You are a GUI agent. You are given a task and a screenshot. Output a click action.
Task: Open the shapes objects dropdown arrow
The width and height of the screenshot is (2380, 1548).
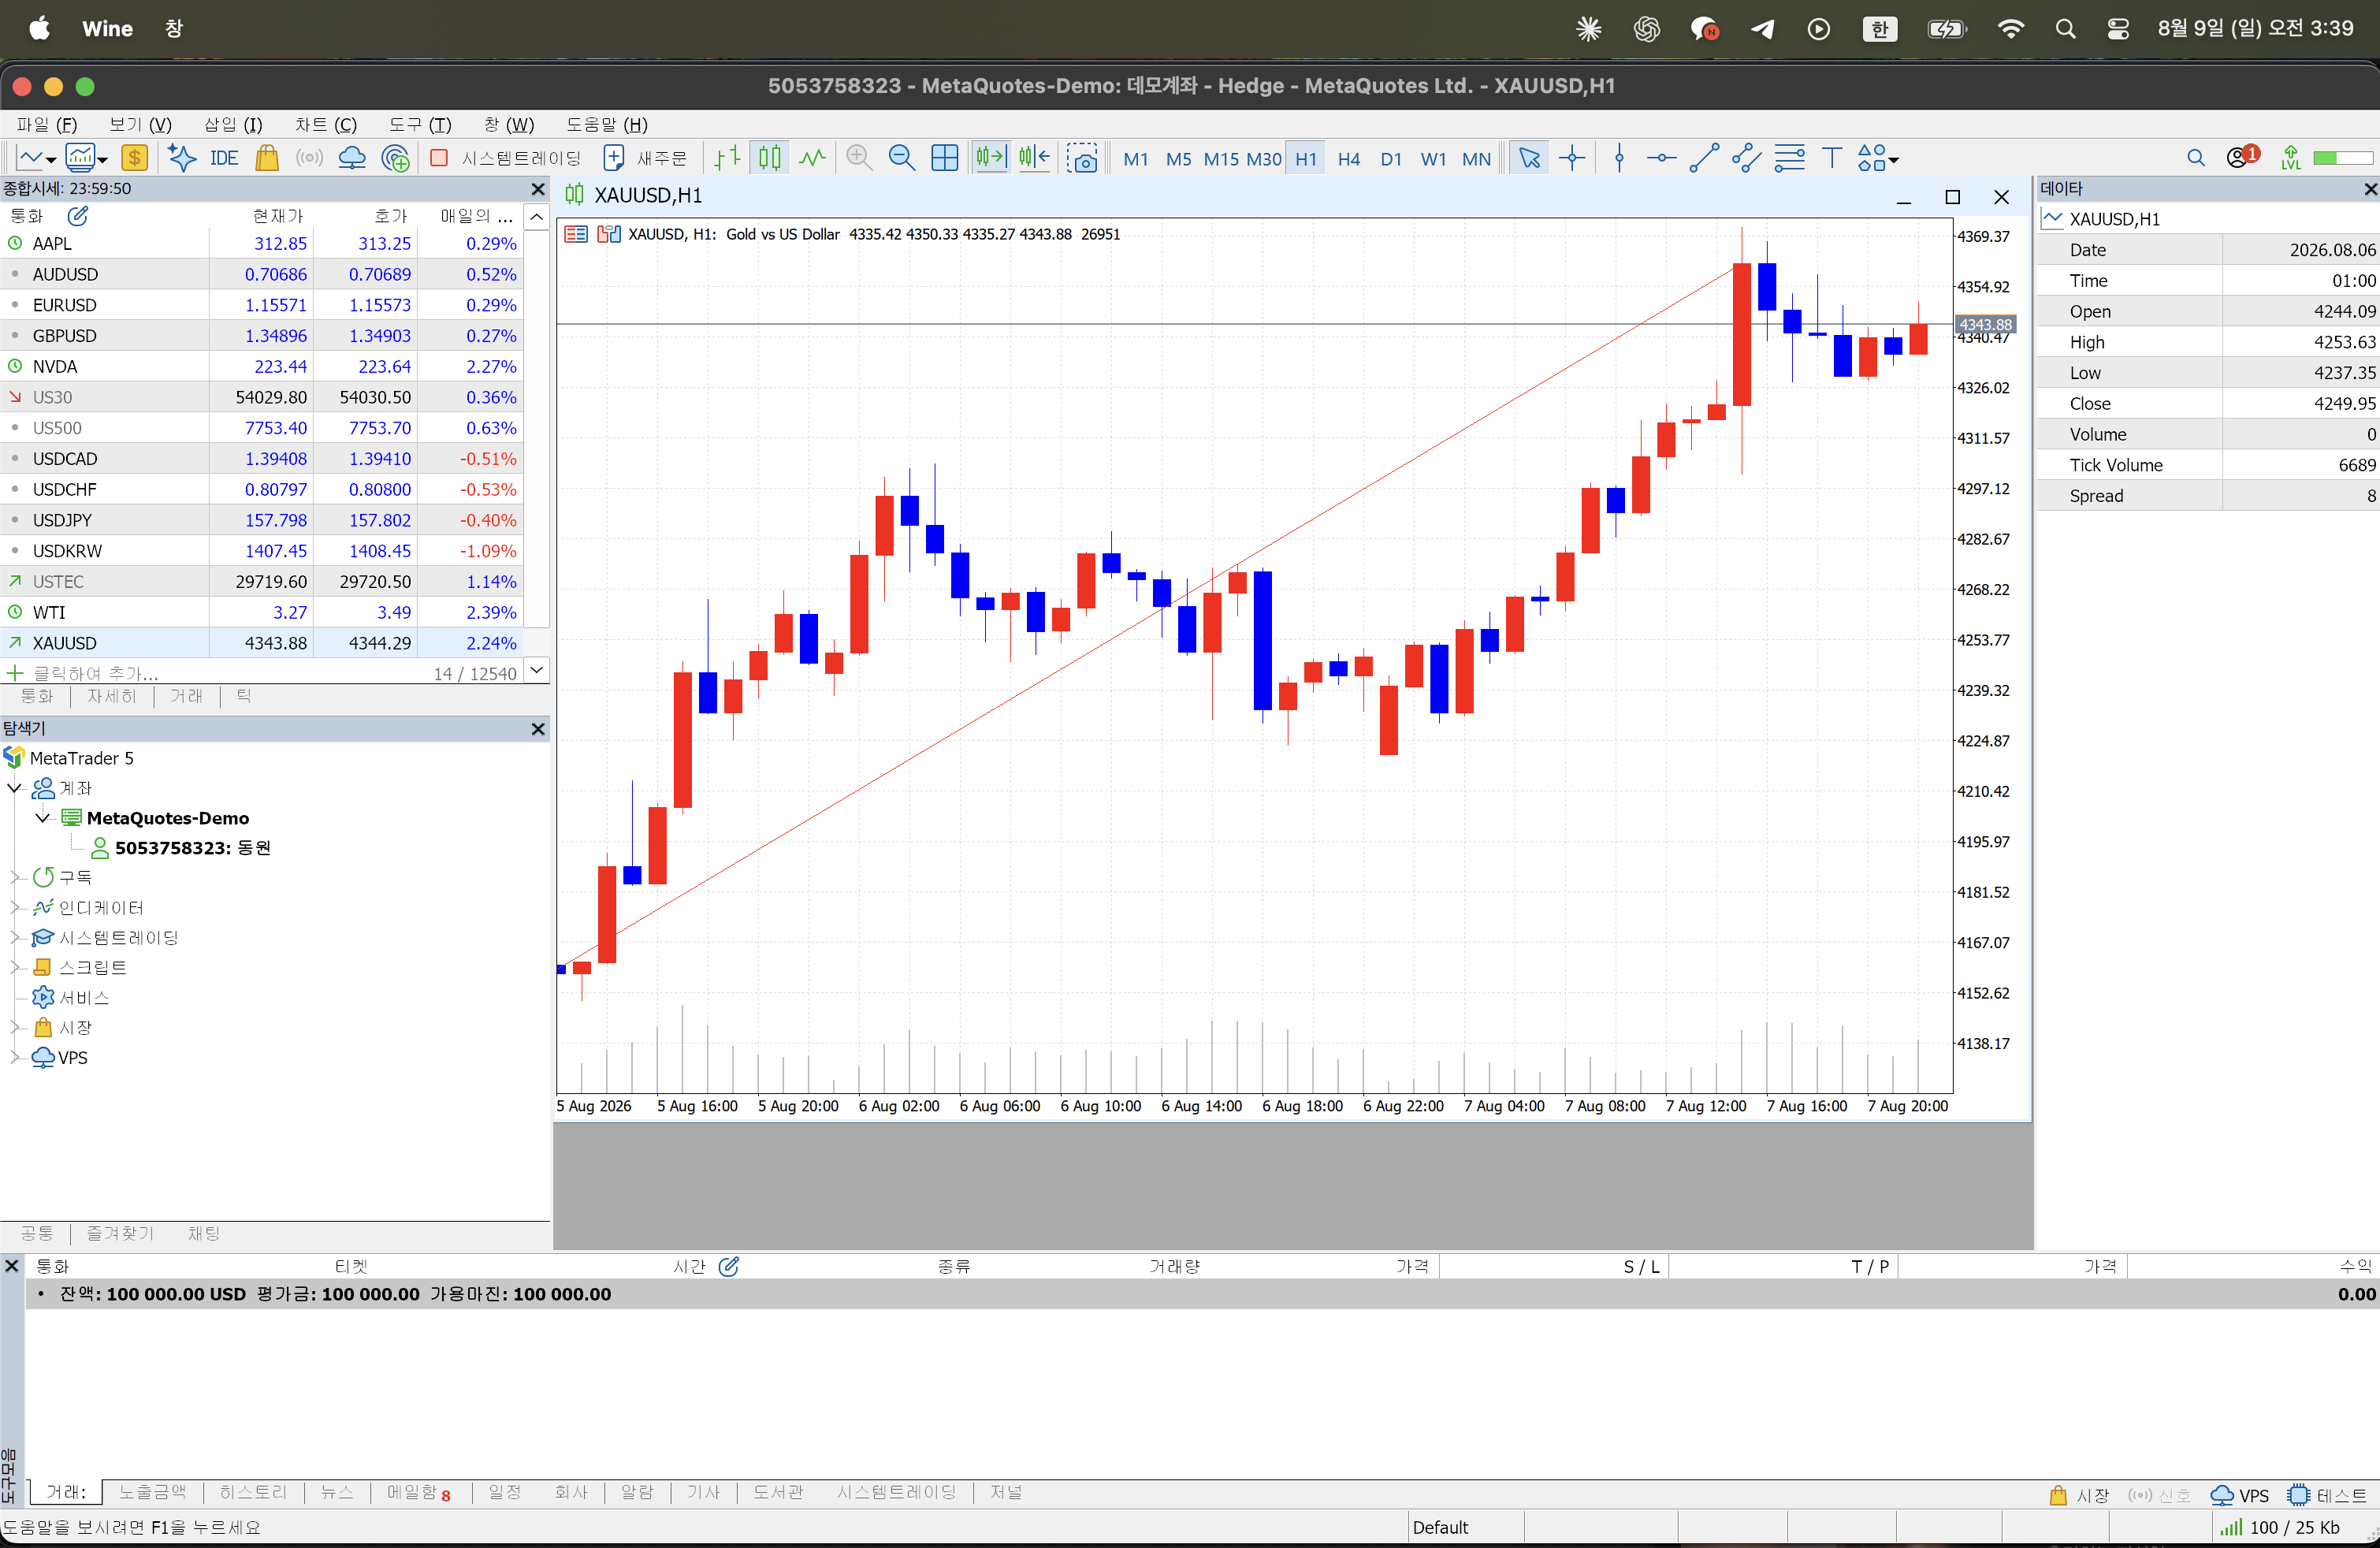point(1894,159)
